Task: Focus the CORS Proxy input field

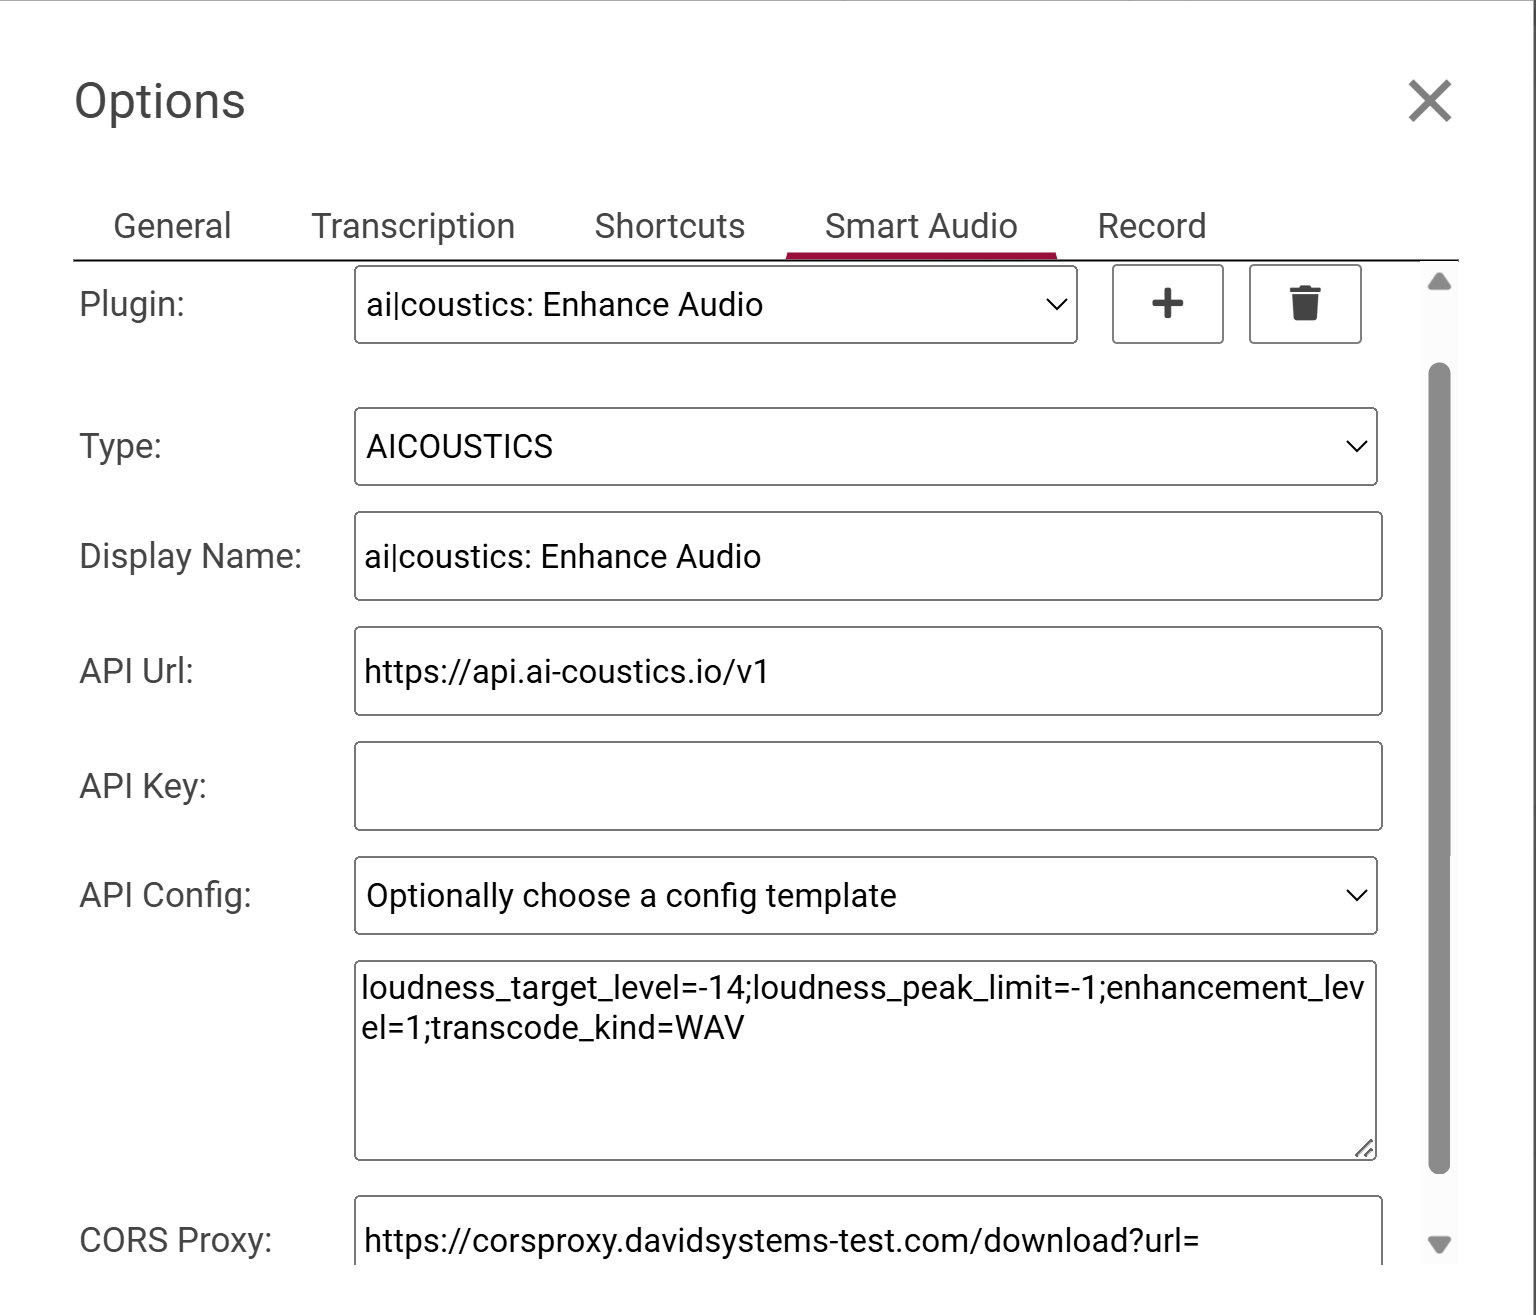Action: tap(867, 1238)
